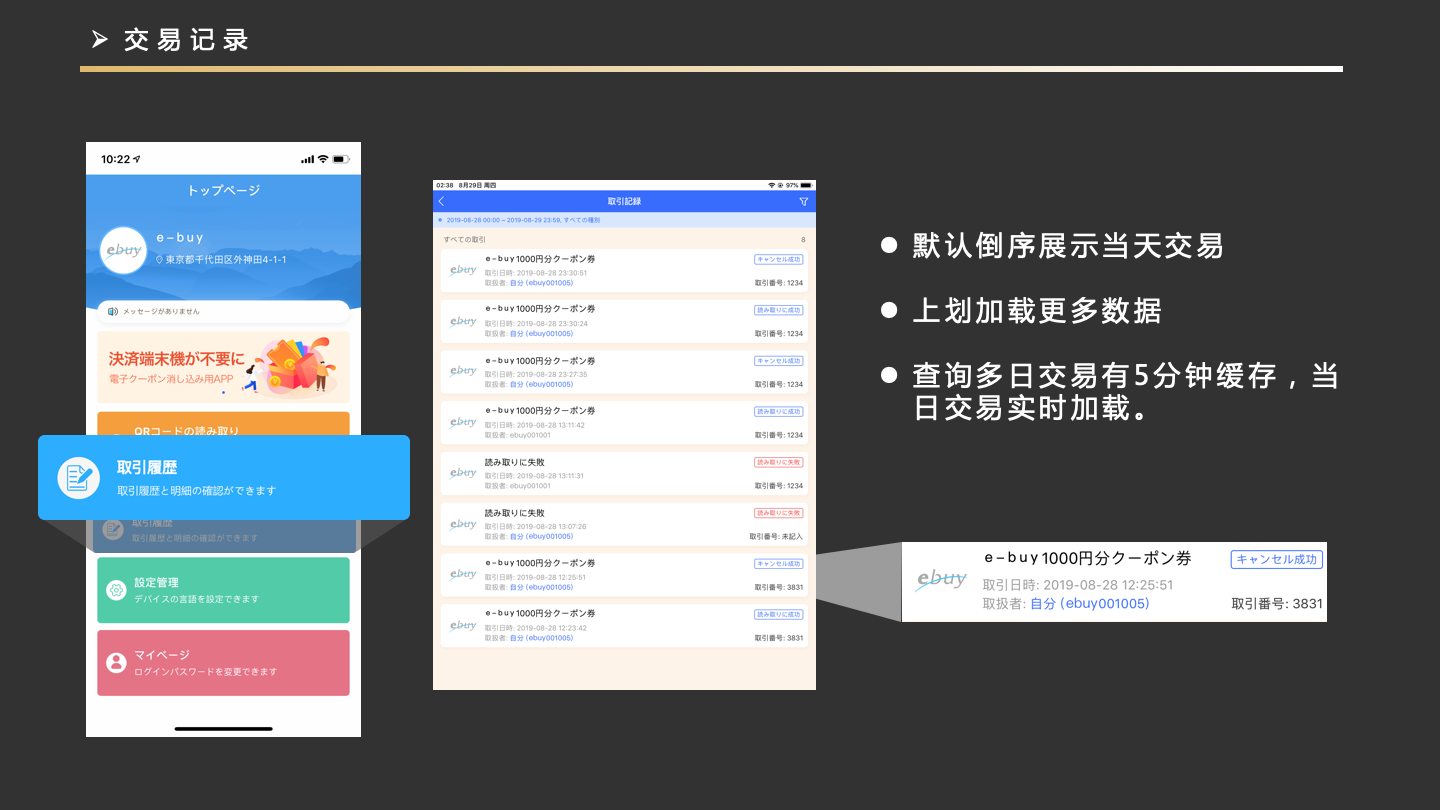Viewport: 1440px width, 810px height.
Task: Tap the date range filter summary bar
Action: (x=624, y=219)
